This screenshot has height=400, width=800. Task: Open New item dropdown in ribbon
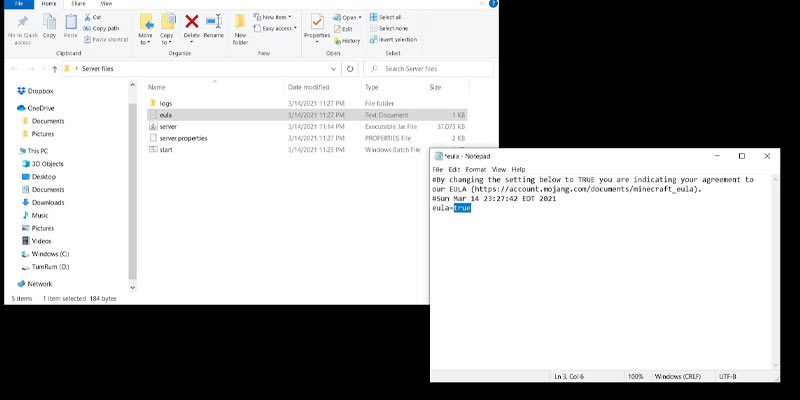272,17
